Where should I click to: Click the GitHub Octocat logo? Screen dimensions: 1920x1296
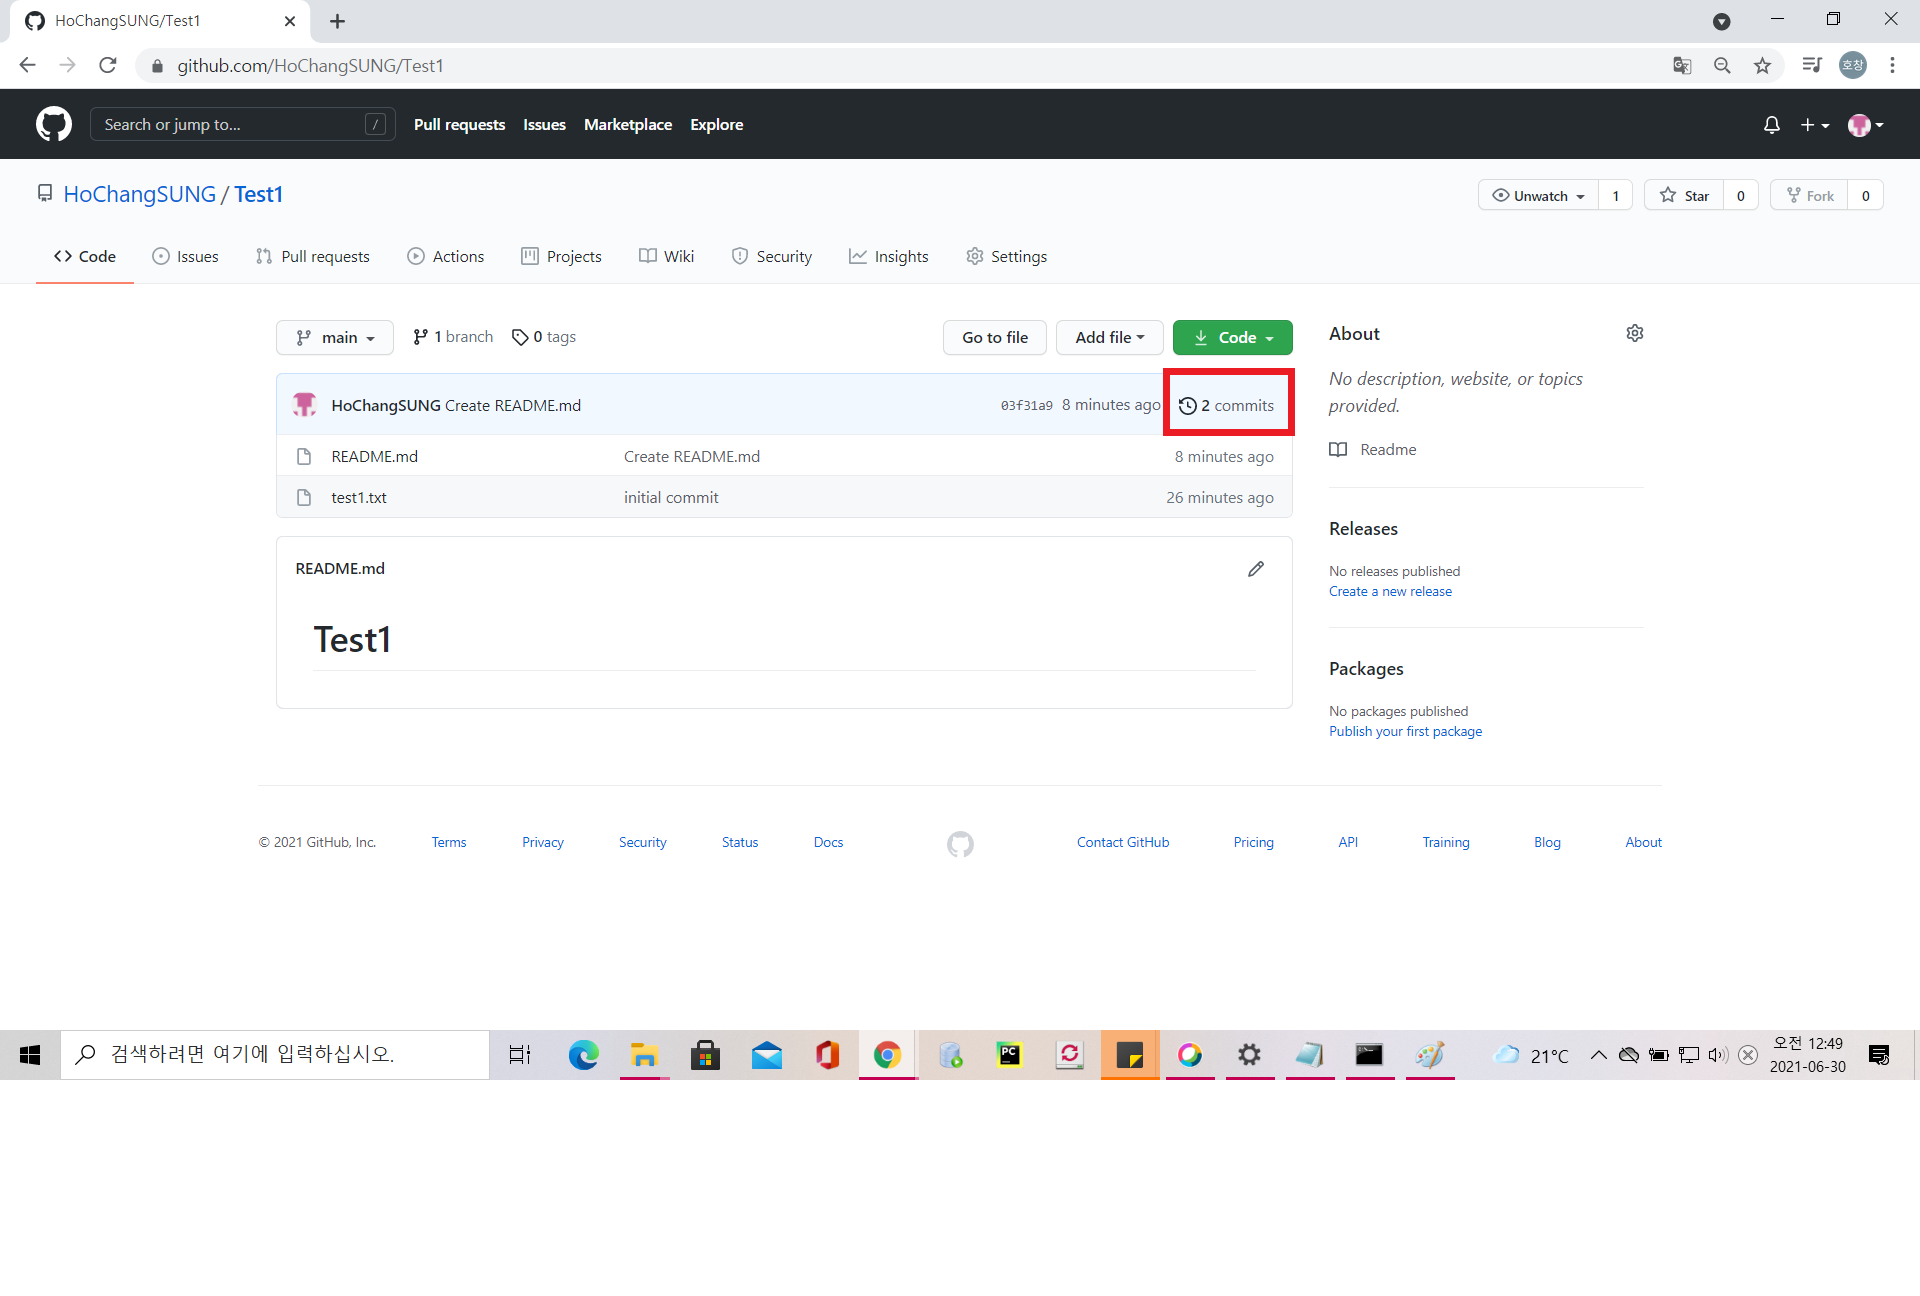tap(54, 124)
